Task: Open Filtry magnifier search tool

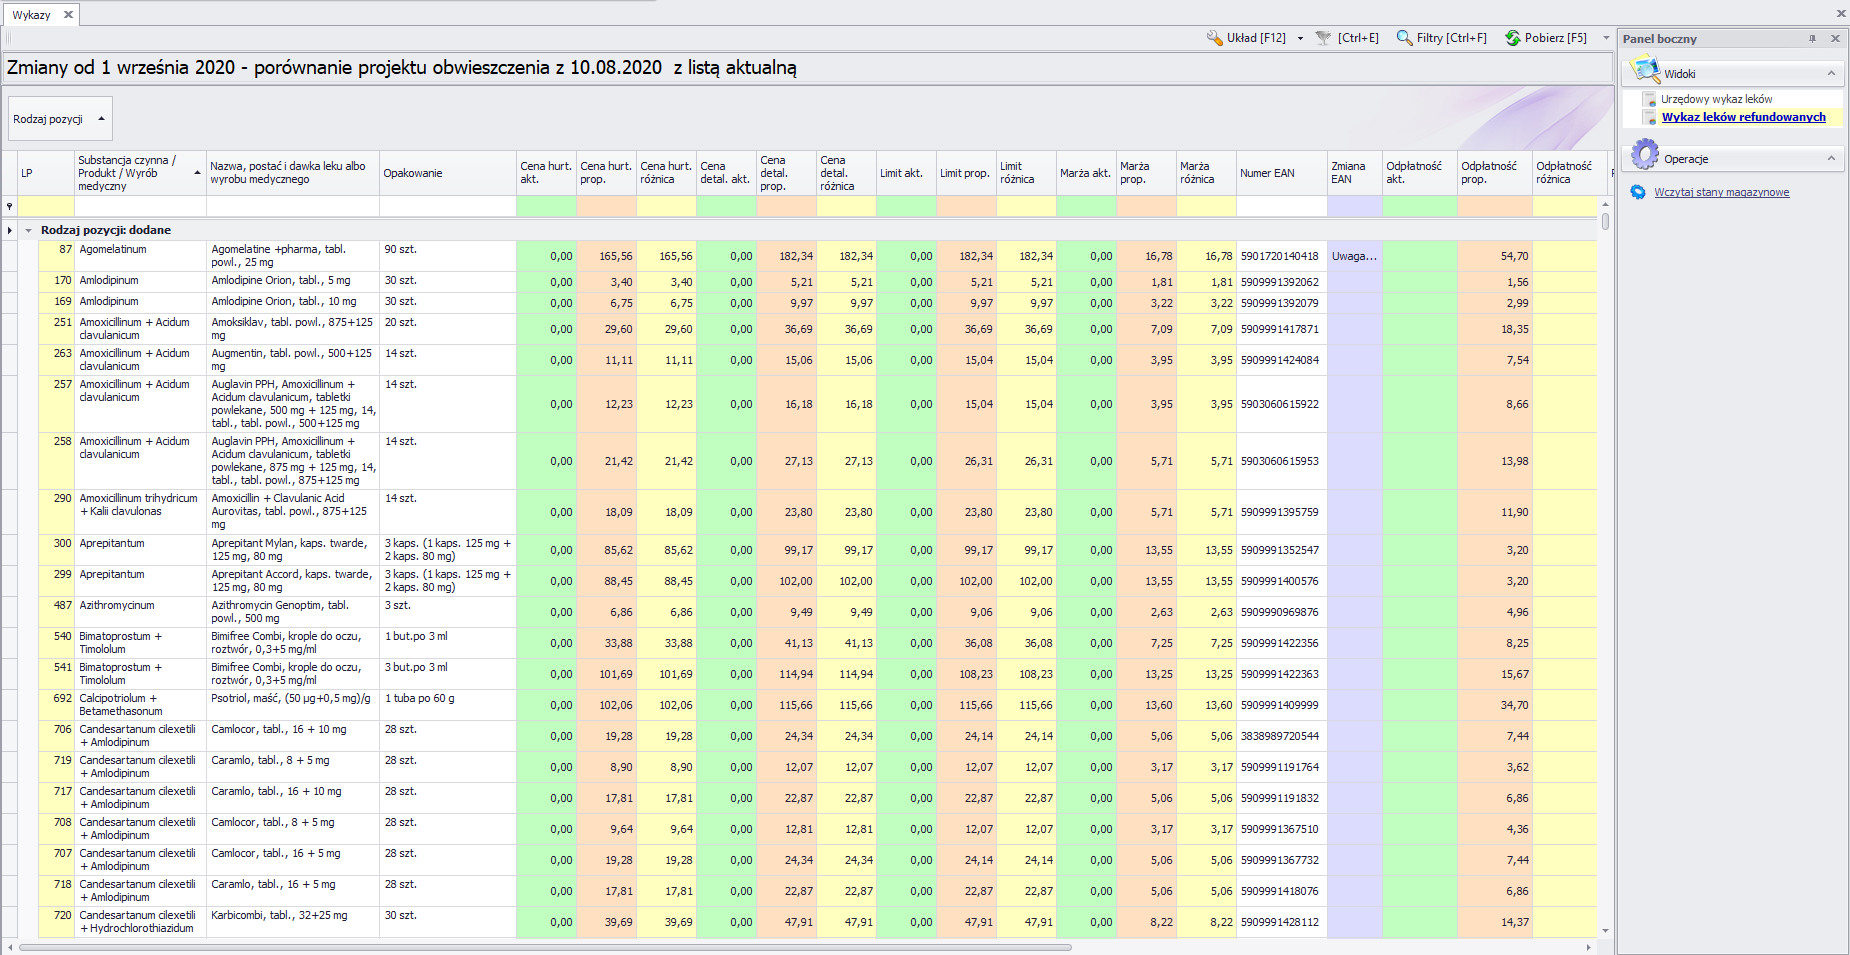Action: (1405, 38)
